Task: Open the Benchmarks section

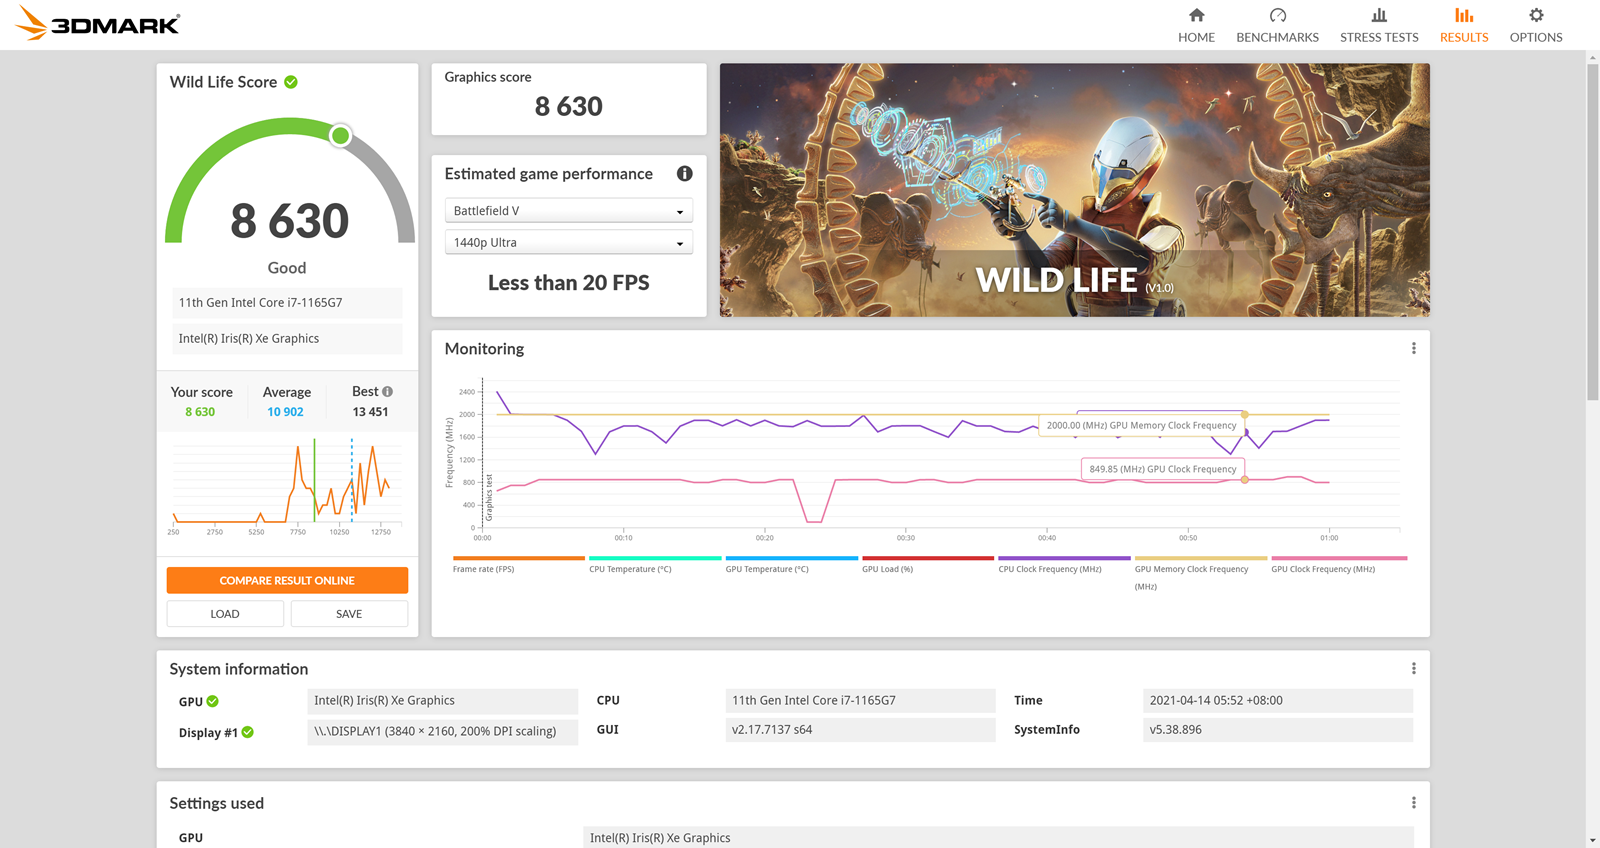Action: [1277, 25]
